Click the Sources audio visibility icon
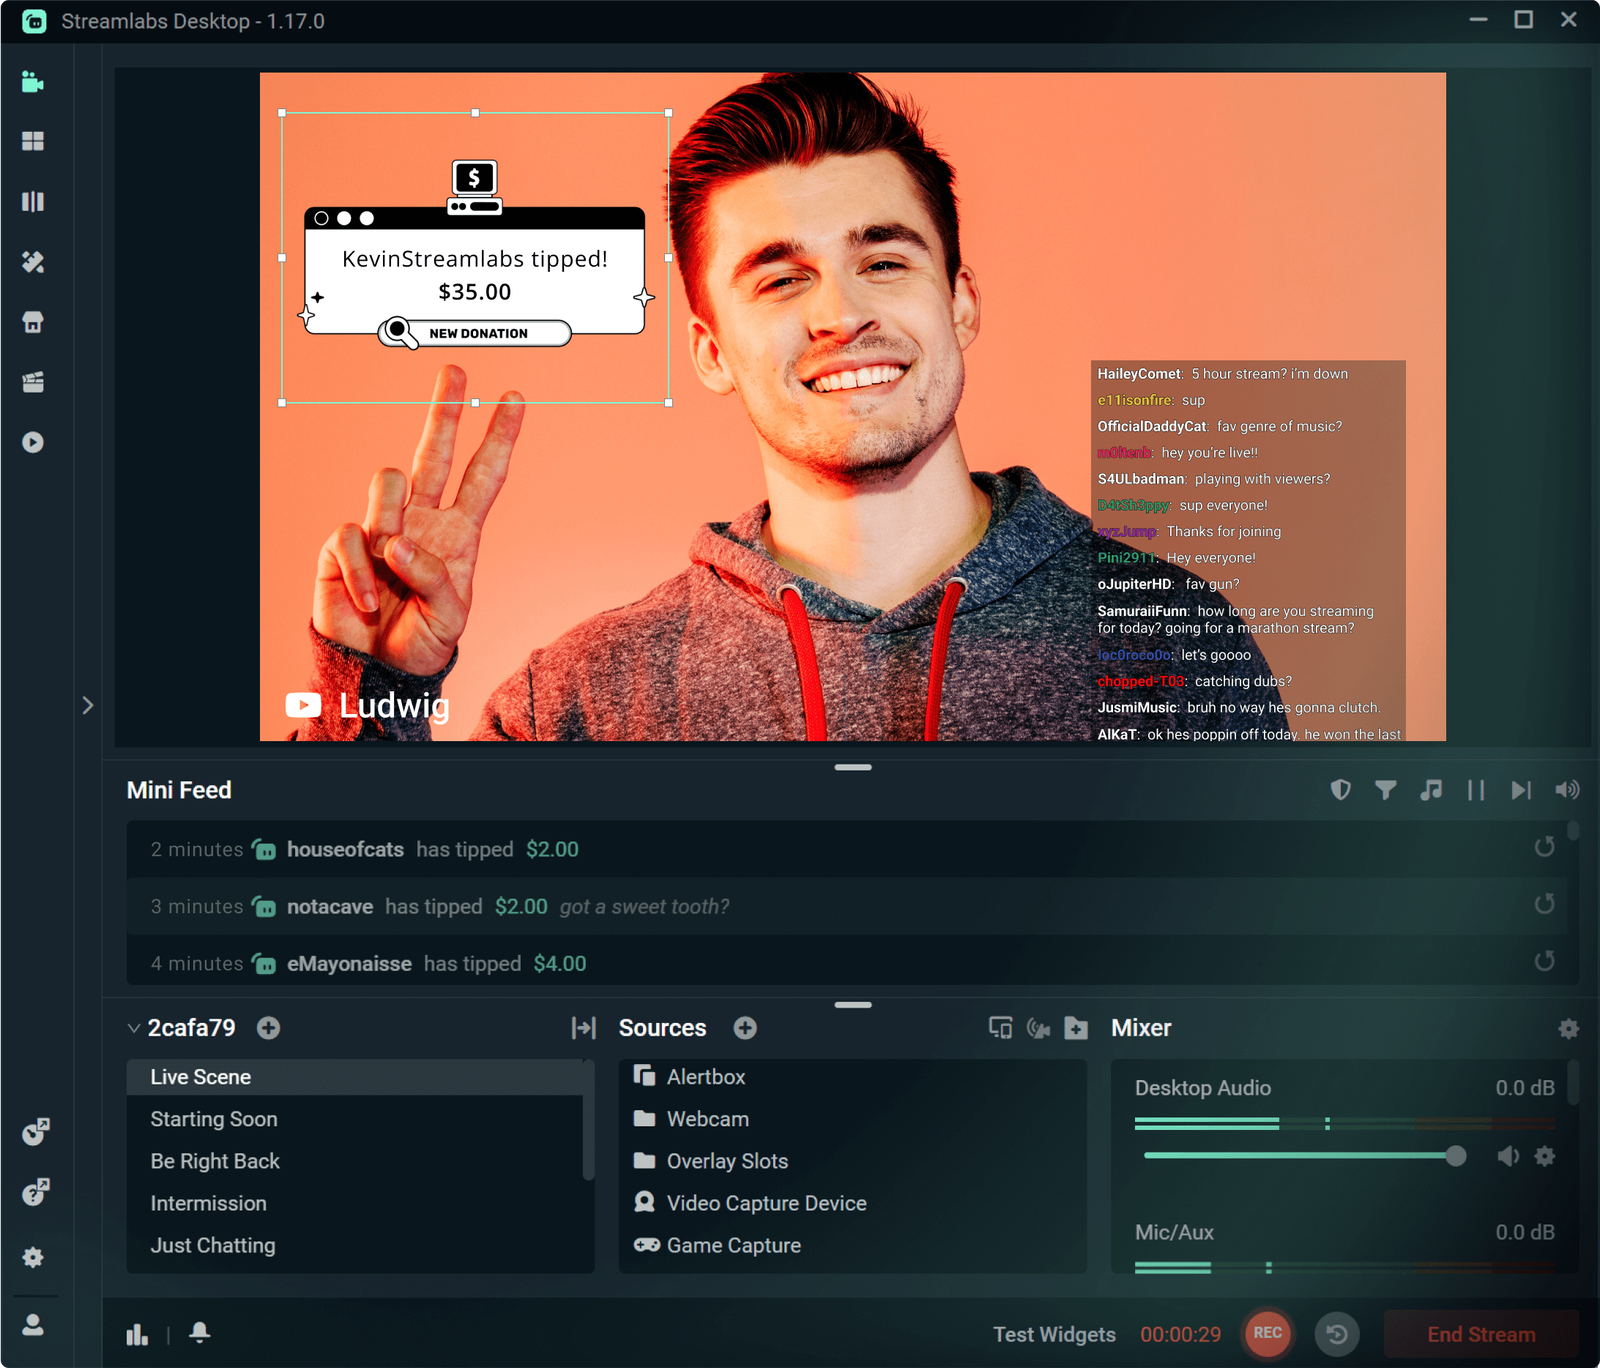The width and height of the screenshot is (1600, 1368). [1038, 1028]
